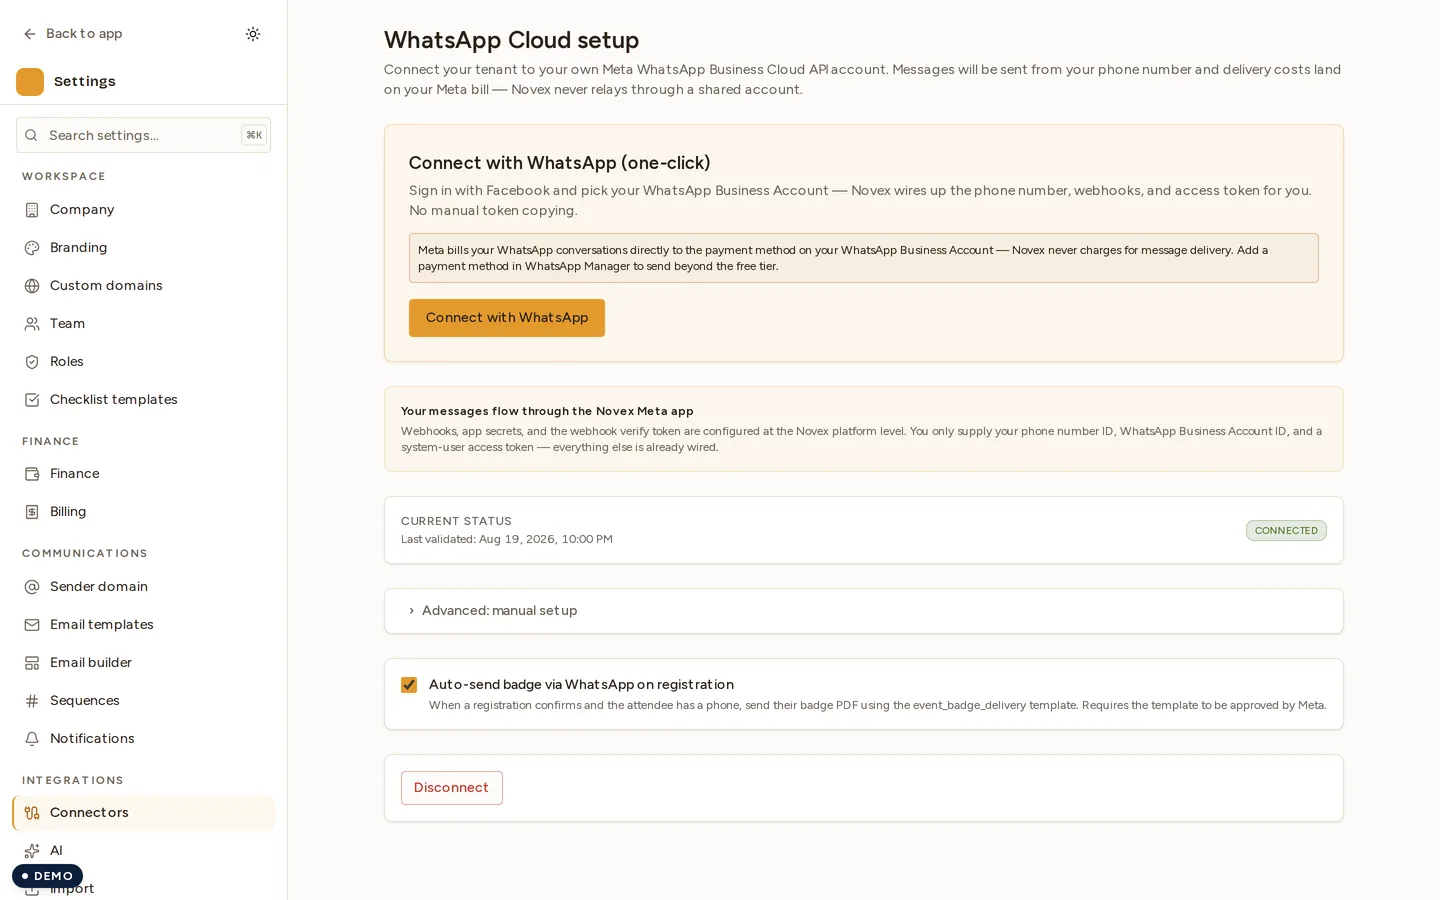The width and height of the screenshot is (1440, 900).
Task: Toggle the light/dark theme sun icon
Action: tap(253, 34)
